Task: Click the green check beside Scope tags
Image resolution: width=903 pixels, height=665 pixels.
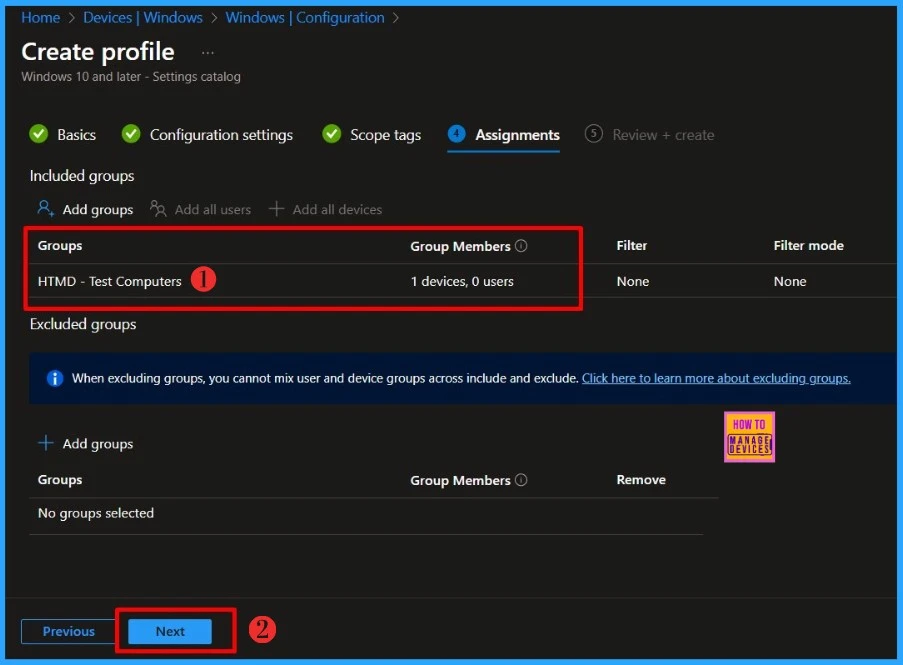Action: pos(331,134)
